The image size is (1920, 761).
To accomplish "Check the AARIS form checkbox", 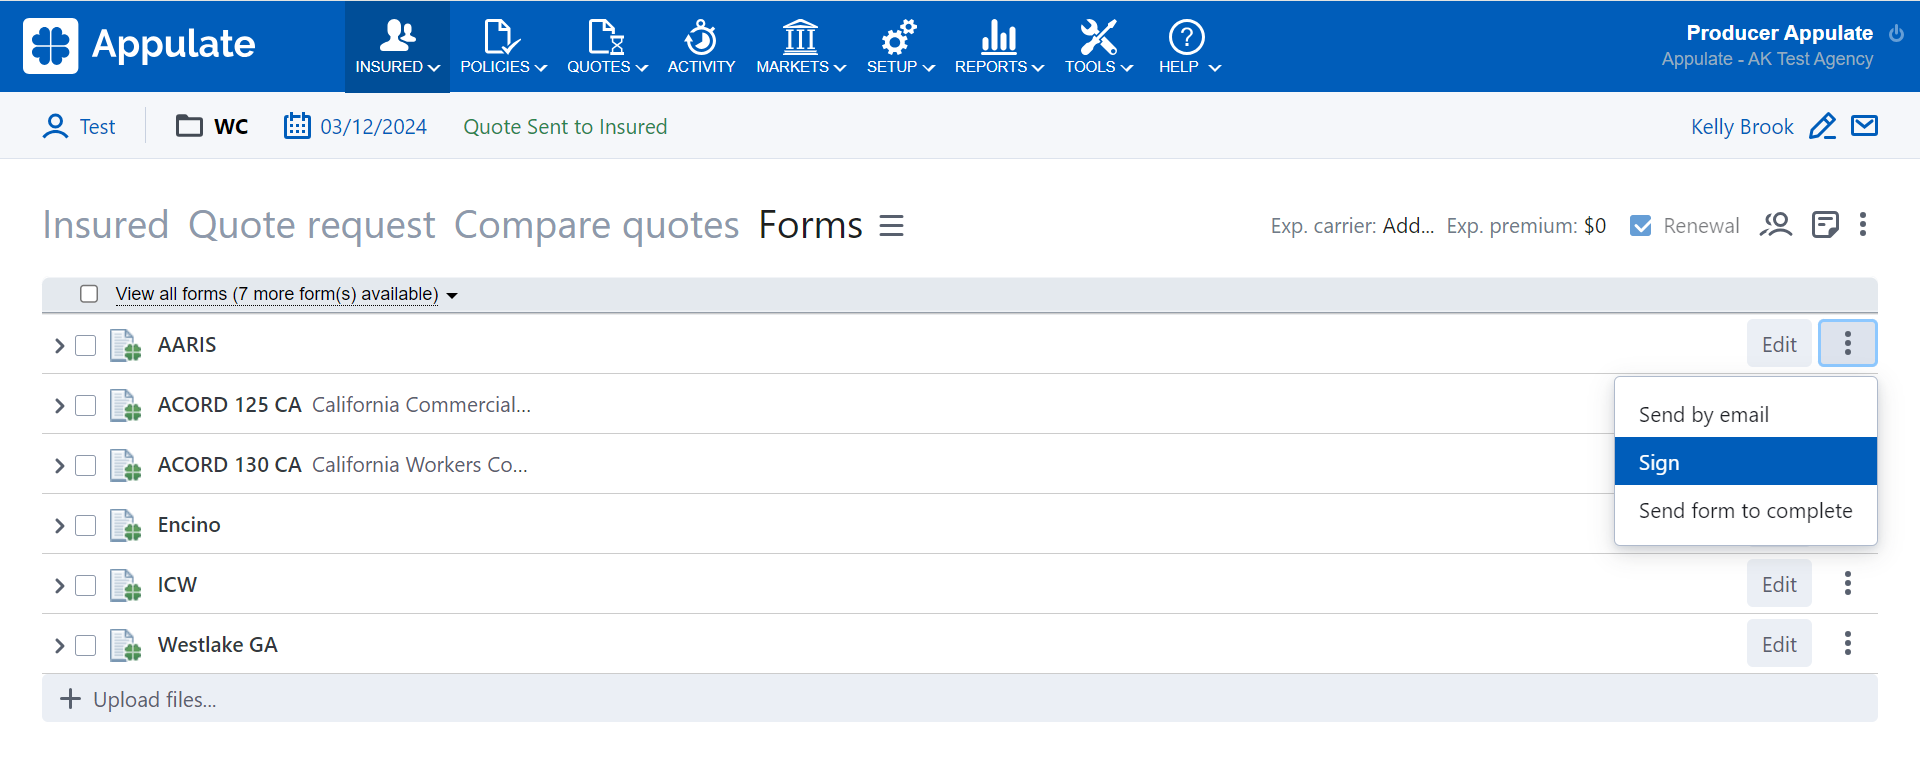I will click(86, 345).
